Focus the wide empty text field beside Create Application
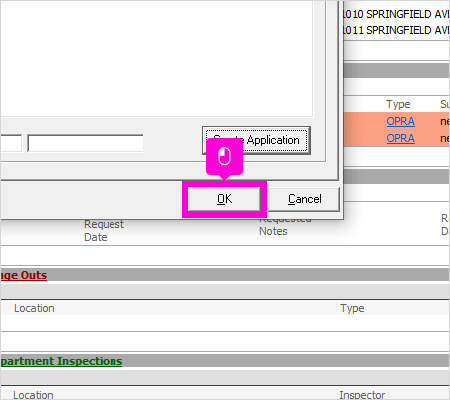 coord(85,143)
